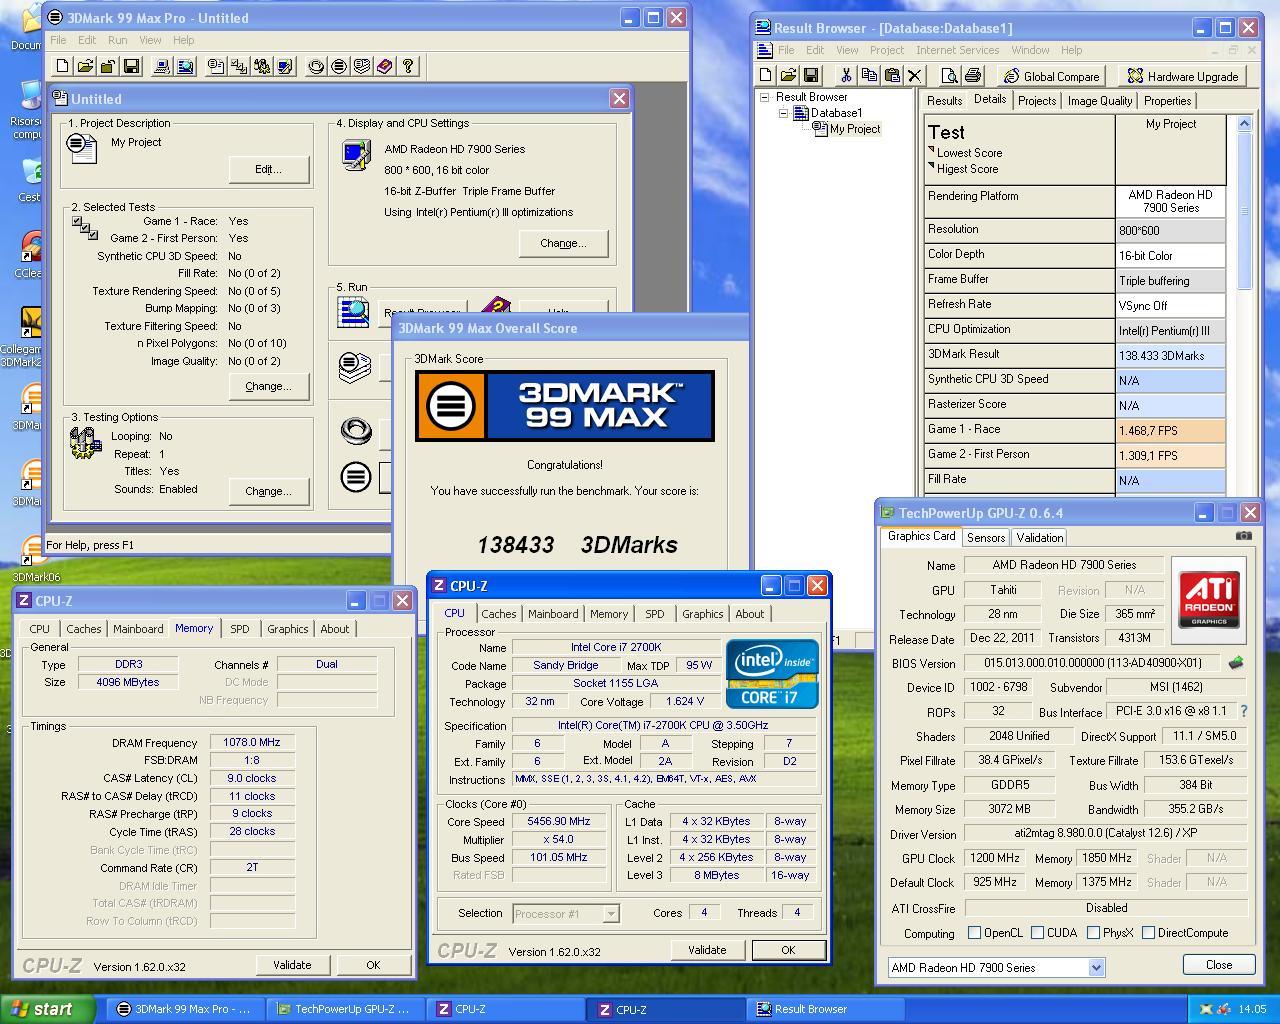Open AMD Radeon HD 7900 Series dropdown in GPU-Z

click(1096, 967)
